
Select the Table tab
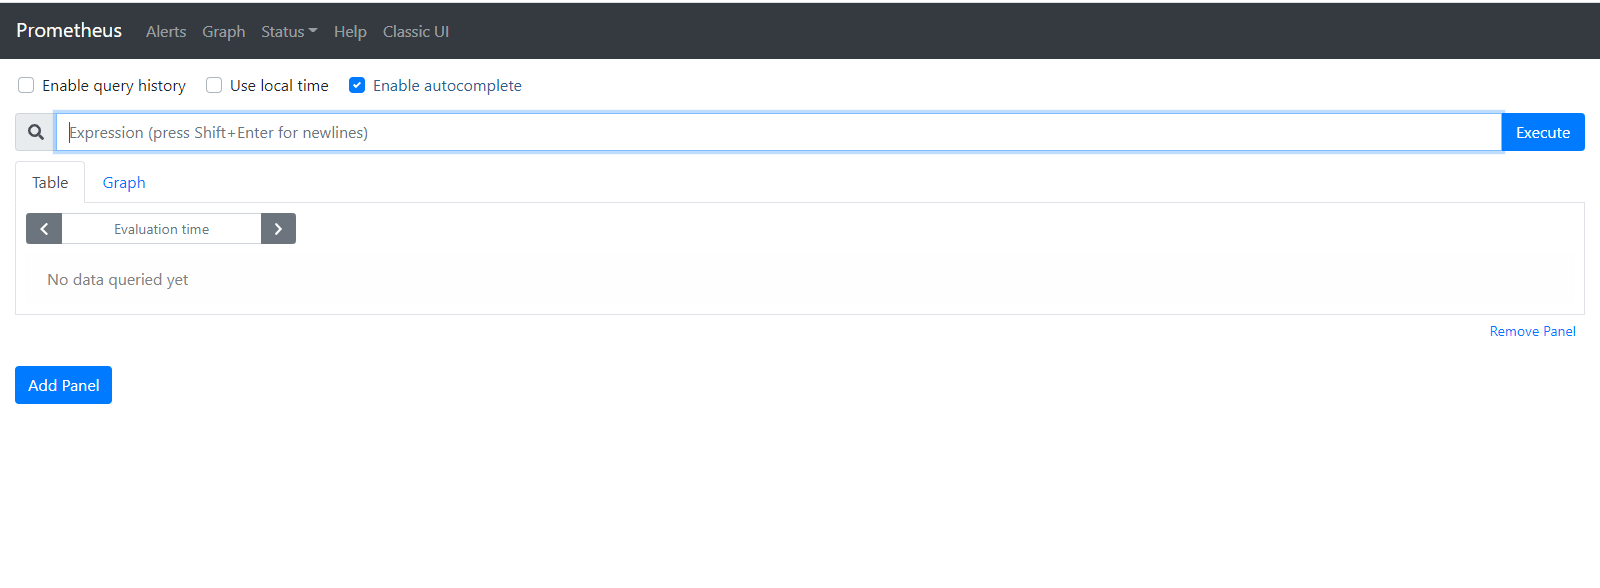point(50,183)
